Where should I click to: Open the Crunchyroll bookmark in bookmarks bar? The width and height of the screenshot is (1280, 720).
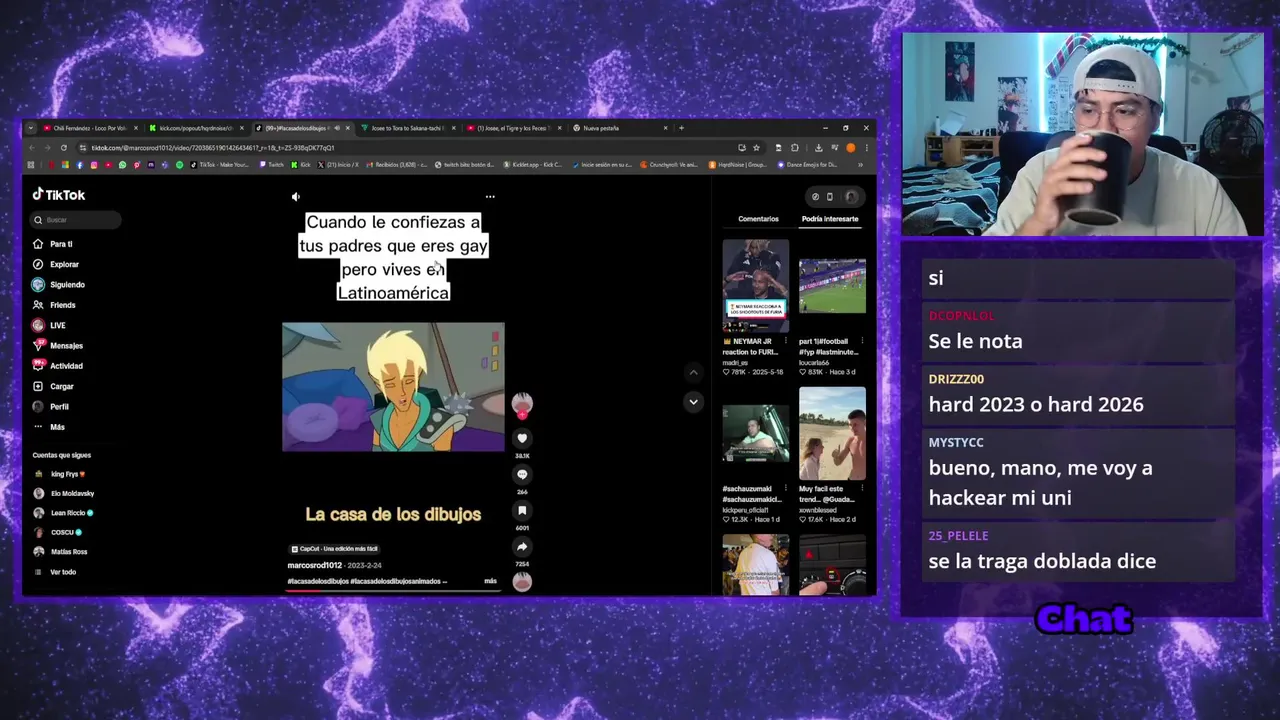671,165
